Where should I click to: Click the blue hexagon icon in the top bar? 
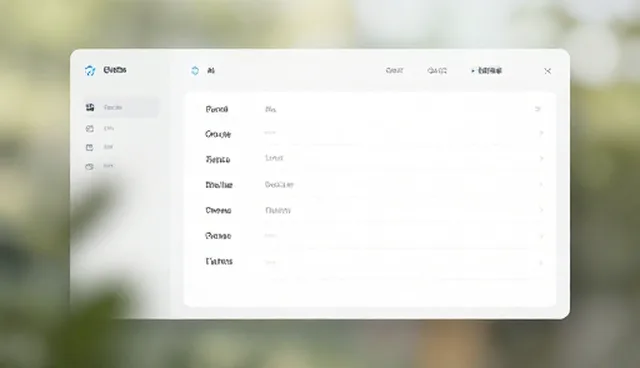click(x=195, y=71)
